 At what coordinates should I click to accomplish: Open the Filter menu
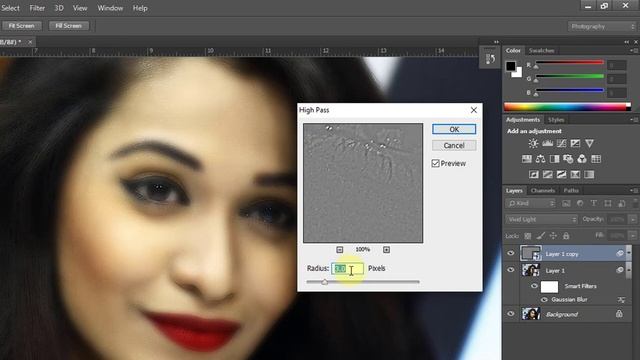(x=37, y=8)
